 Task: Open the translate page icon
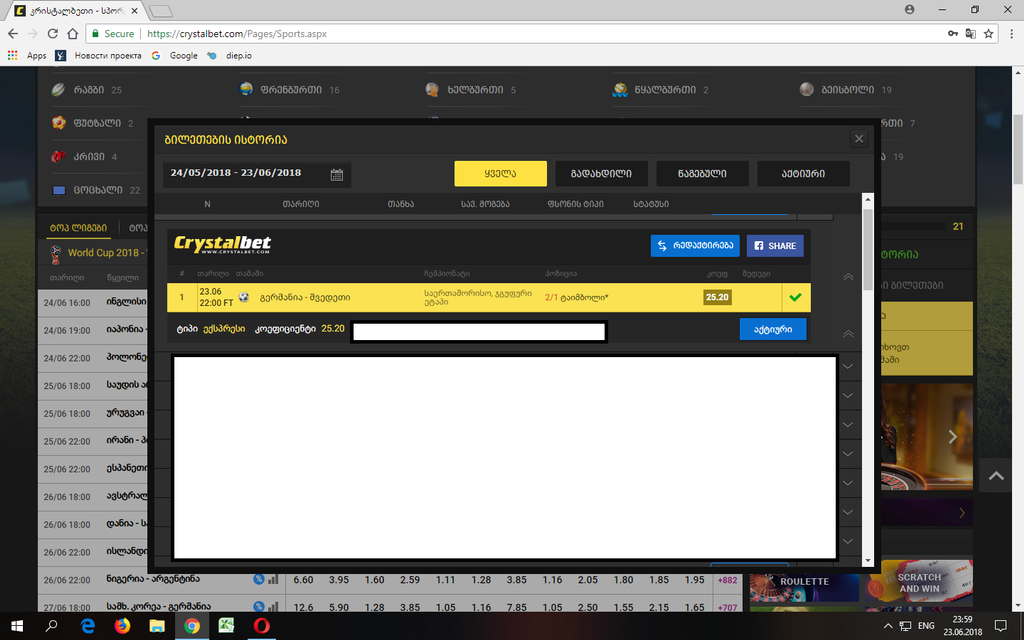[971, 33]
